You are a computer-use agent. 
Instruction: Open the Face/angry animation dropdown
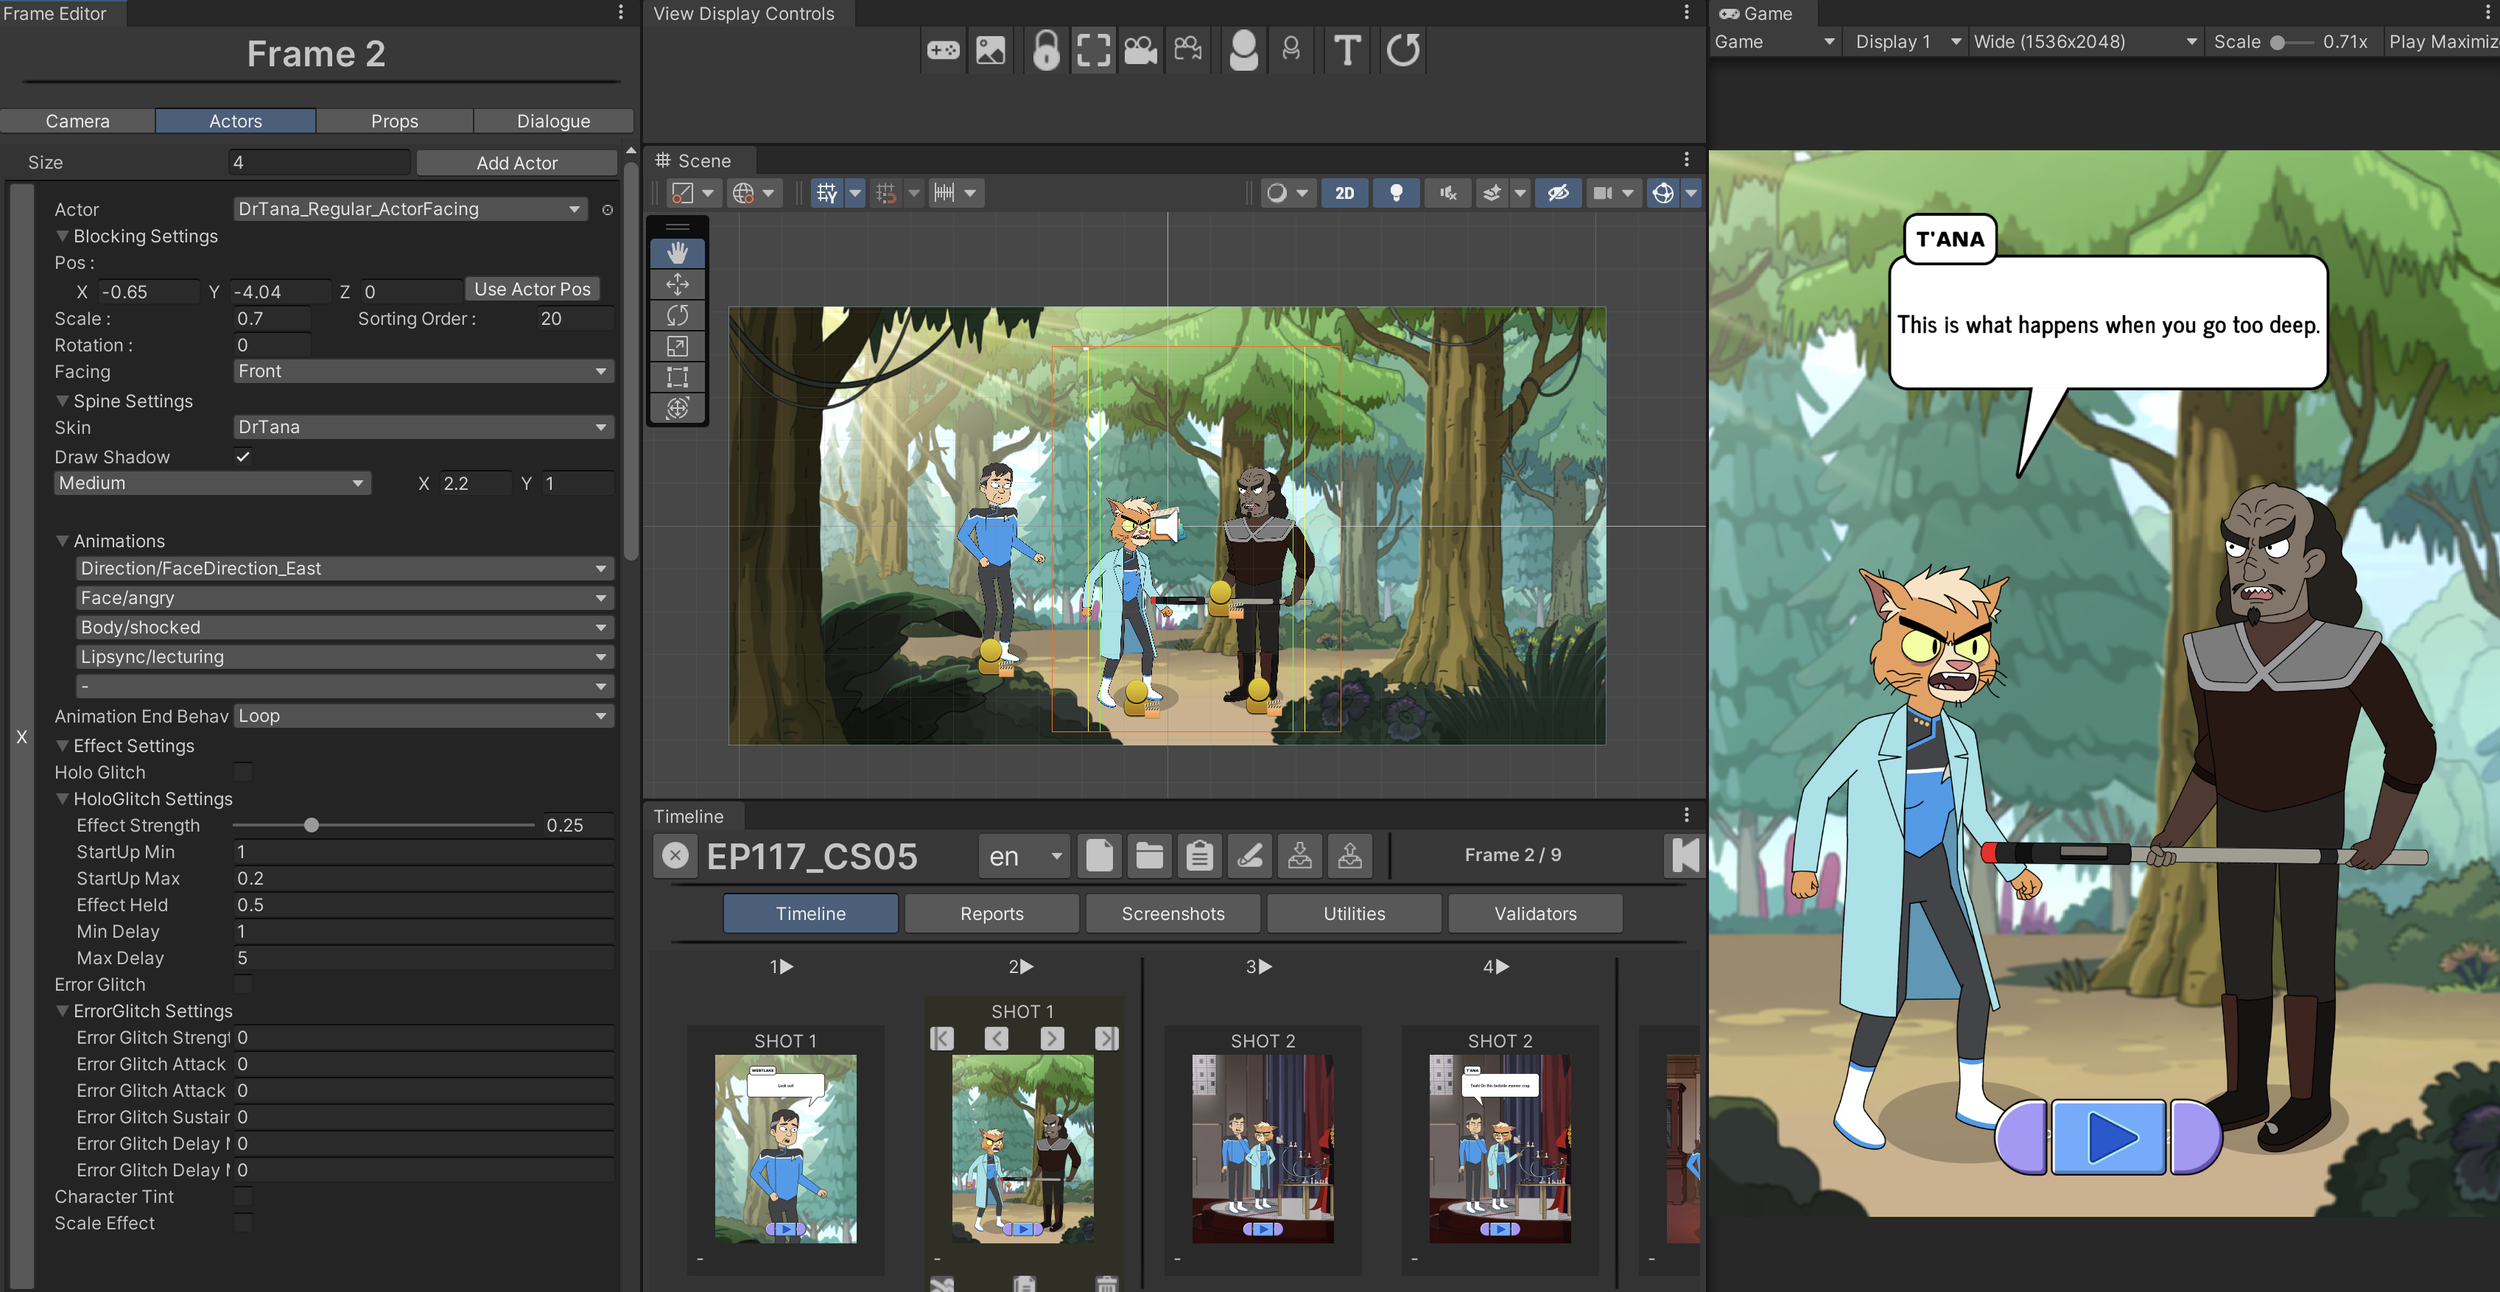343,598
